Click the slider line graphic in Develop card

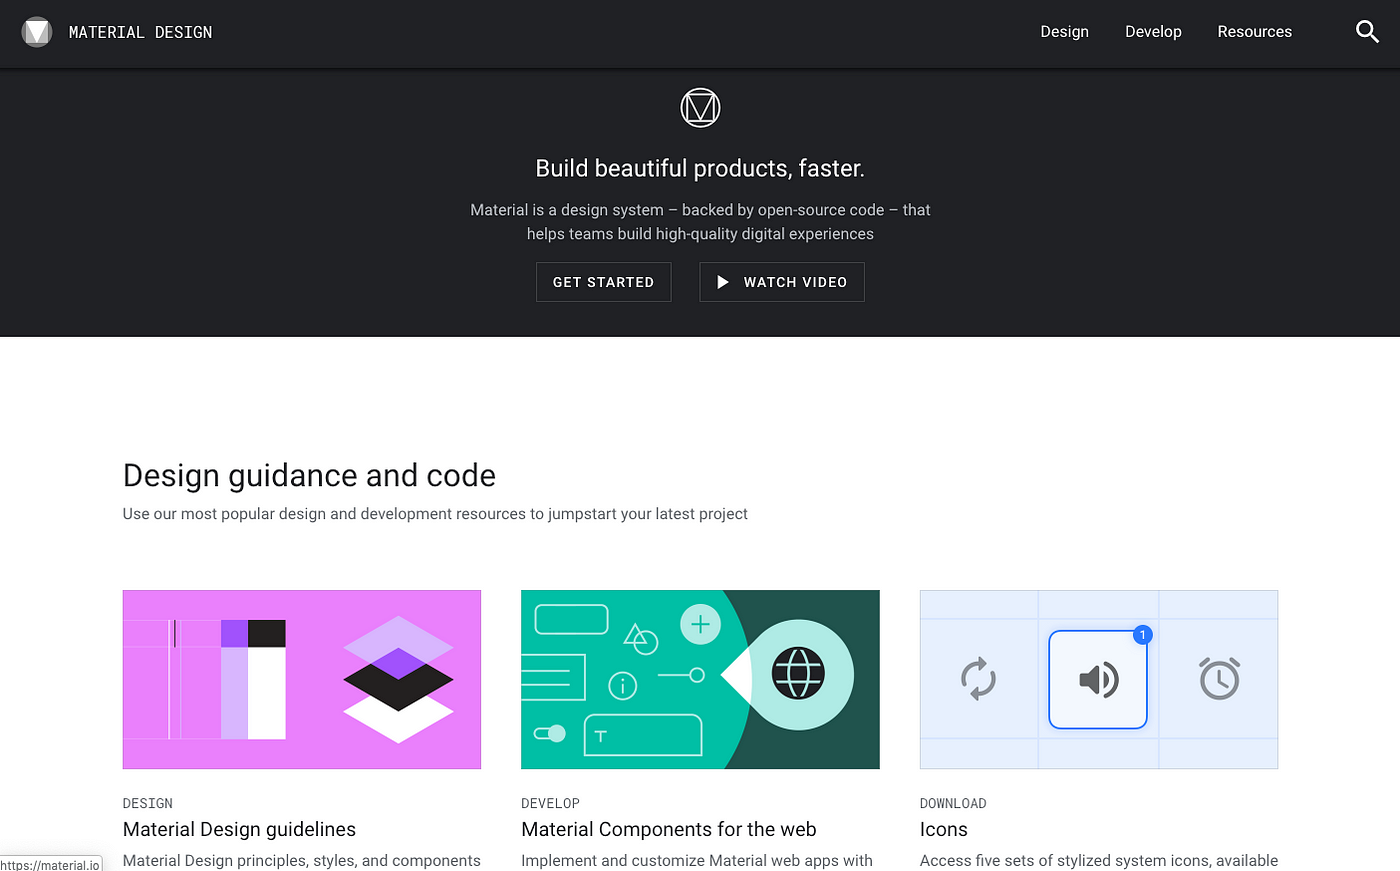click(x=681, y=675)
